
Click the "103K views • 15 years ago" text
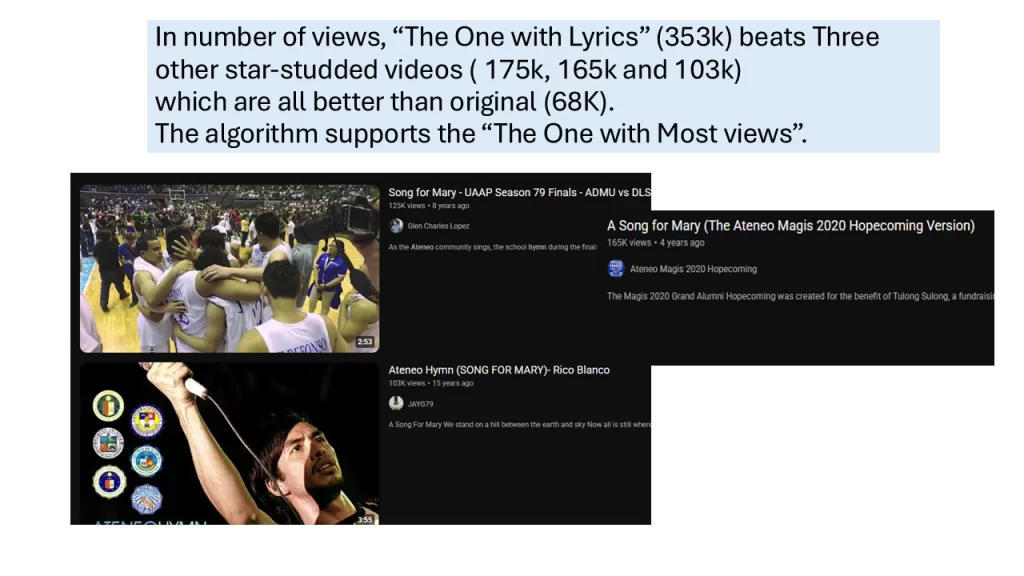coord(431,383)
